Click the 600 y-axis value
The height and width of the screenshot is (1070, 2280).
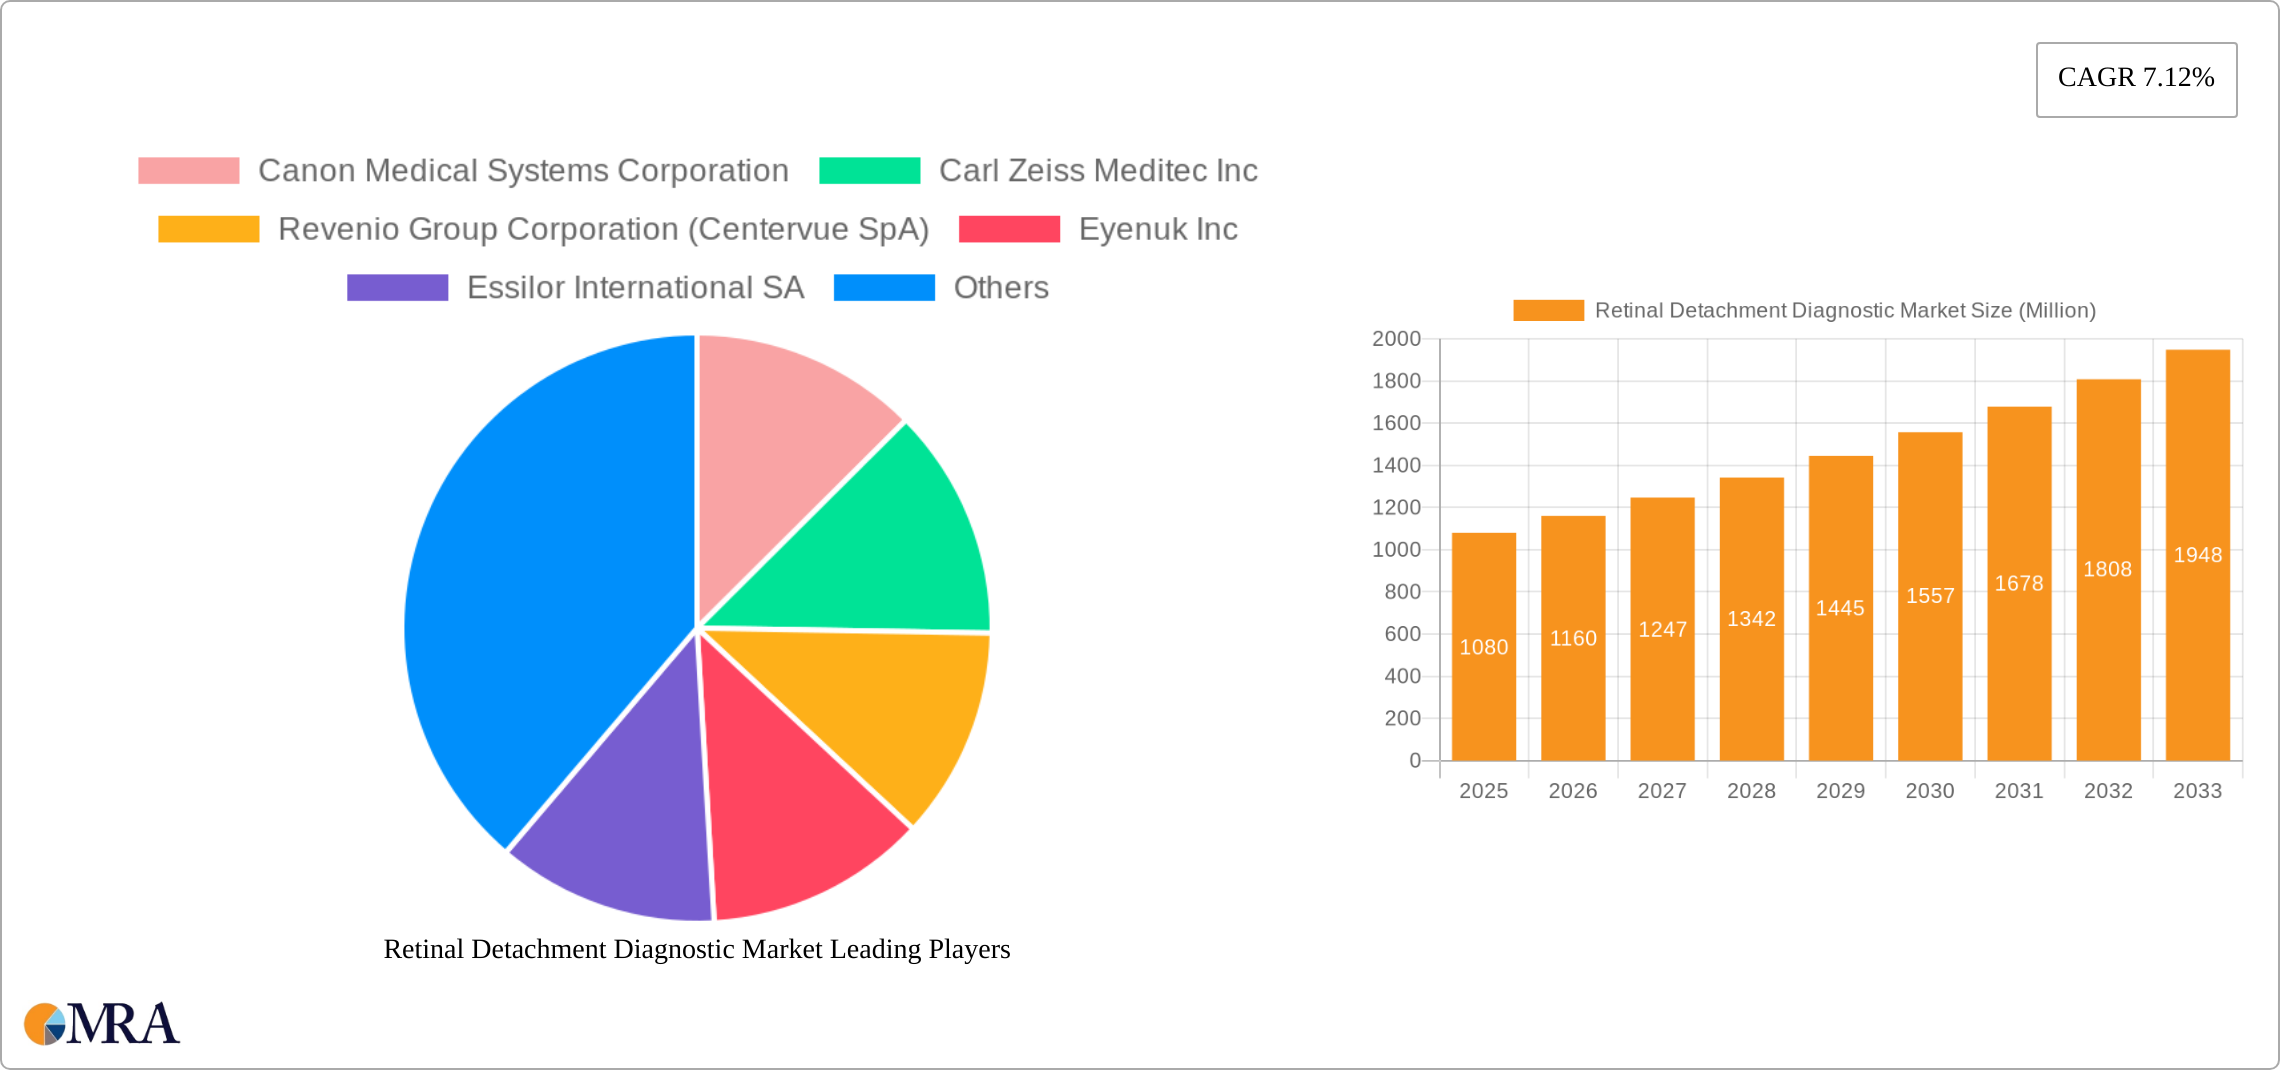(x=1403, y=634)
